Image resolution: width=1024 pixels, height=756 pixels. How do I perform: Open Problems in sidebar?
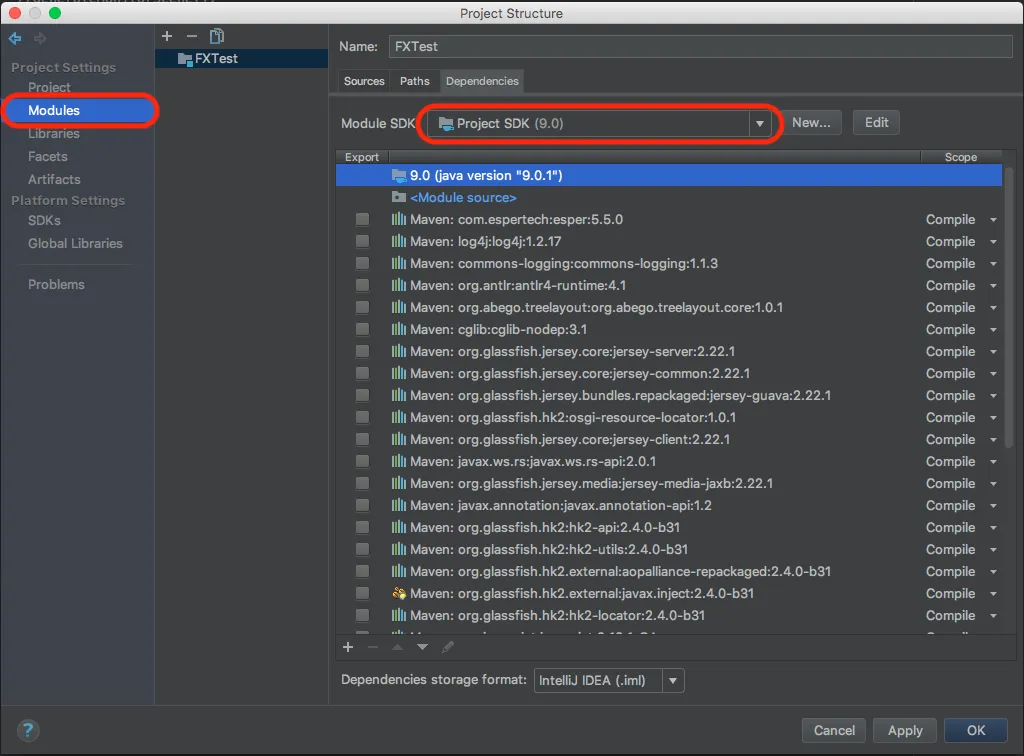pyautogui.click(x=56, y=285)
